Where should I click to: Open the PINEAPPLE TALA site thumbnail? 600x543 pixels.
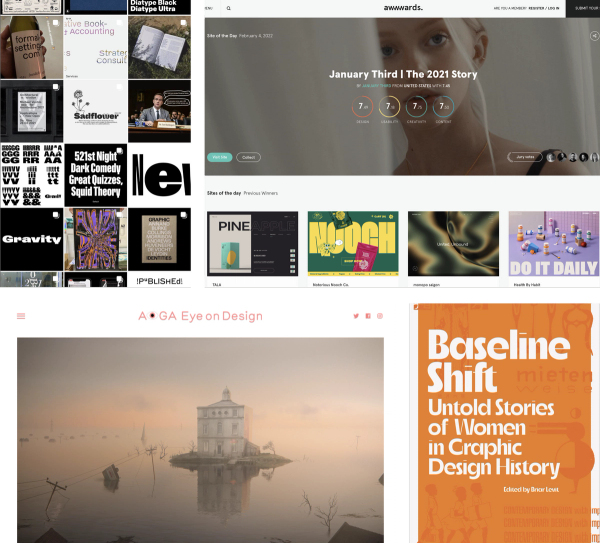(253, 243)
